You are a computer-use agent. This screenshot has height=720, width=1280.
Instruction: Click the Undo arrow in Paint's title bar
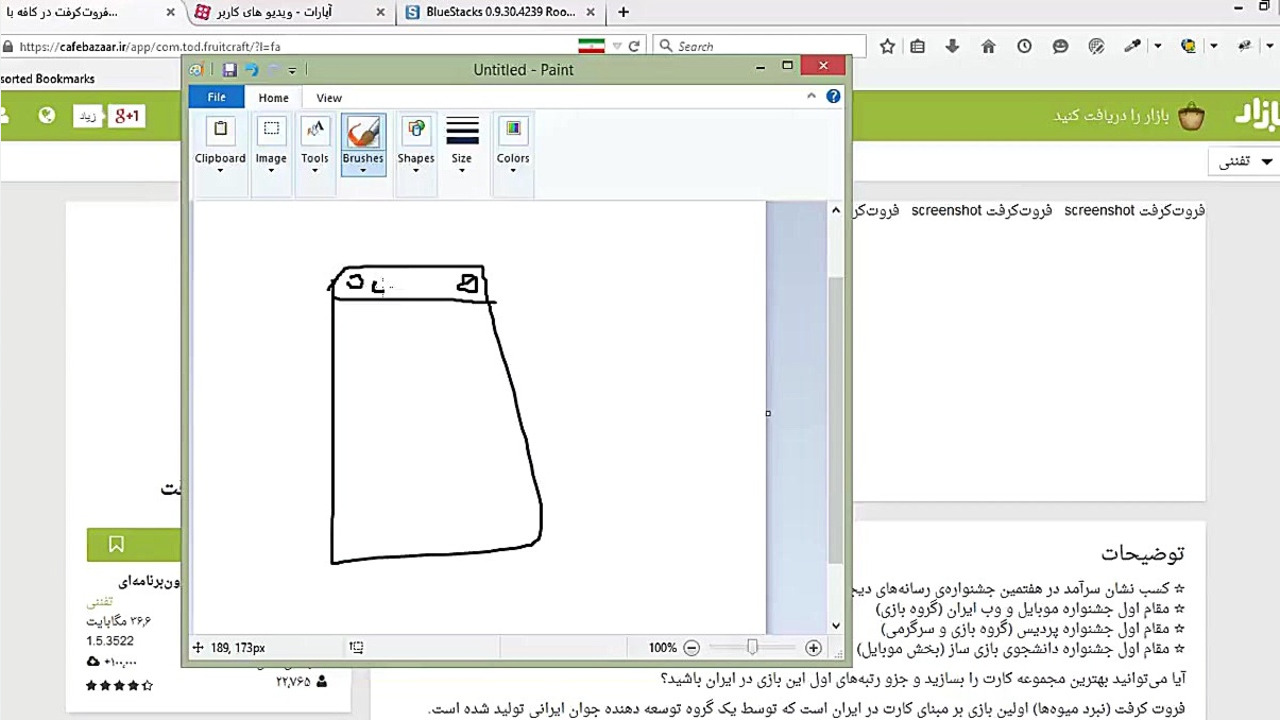pyautogui.click(x=251, y=69)
